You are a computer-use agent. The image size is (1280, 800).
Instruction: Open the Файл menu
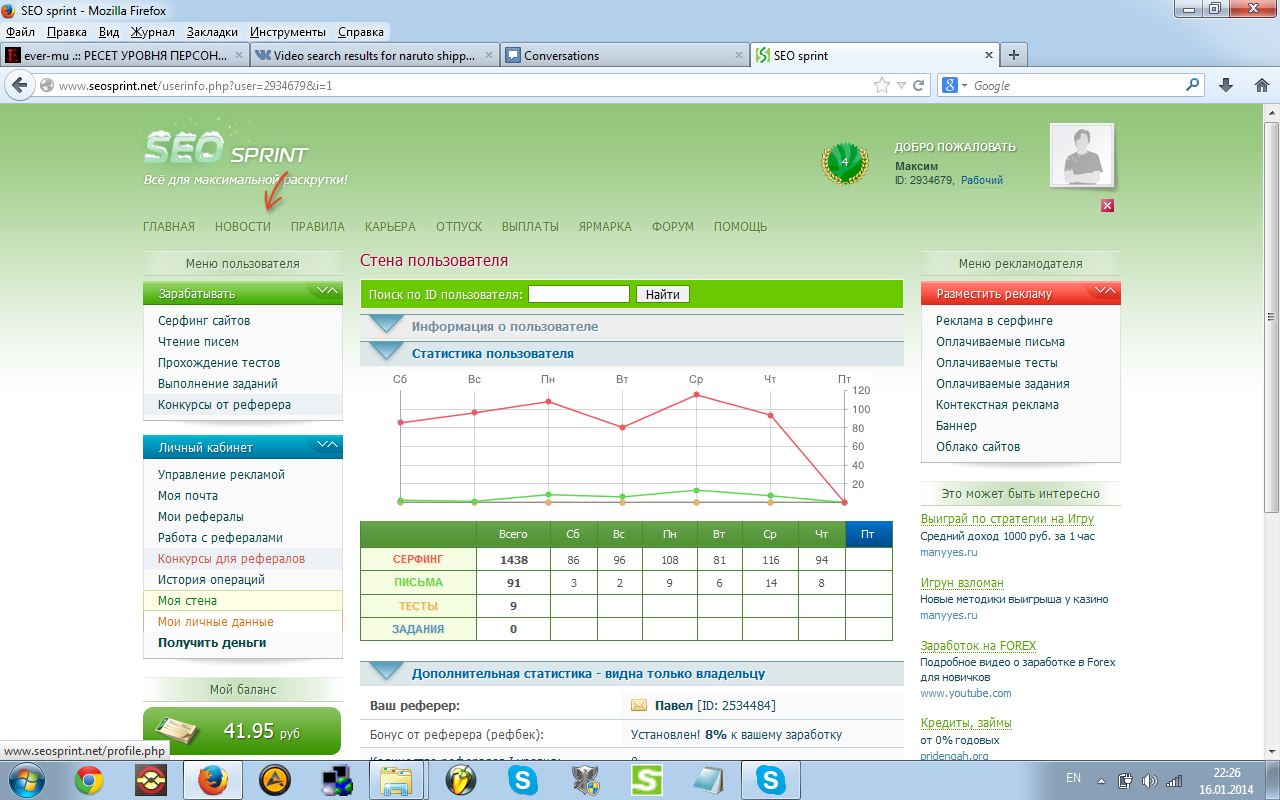point(20,32)
